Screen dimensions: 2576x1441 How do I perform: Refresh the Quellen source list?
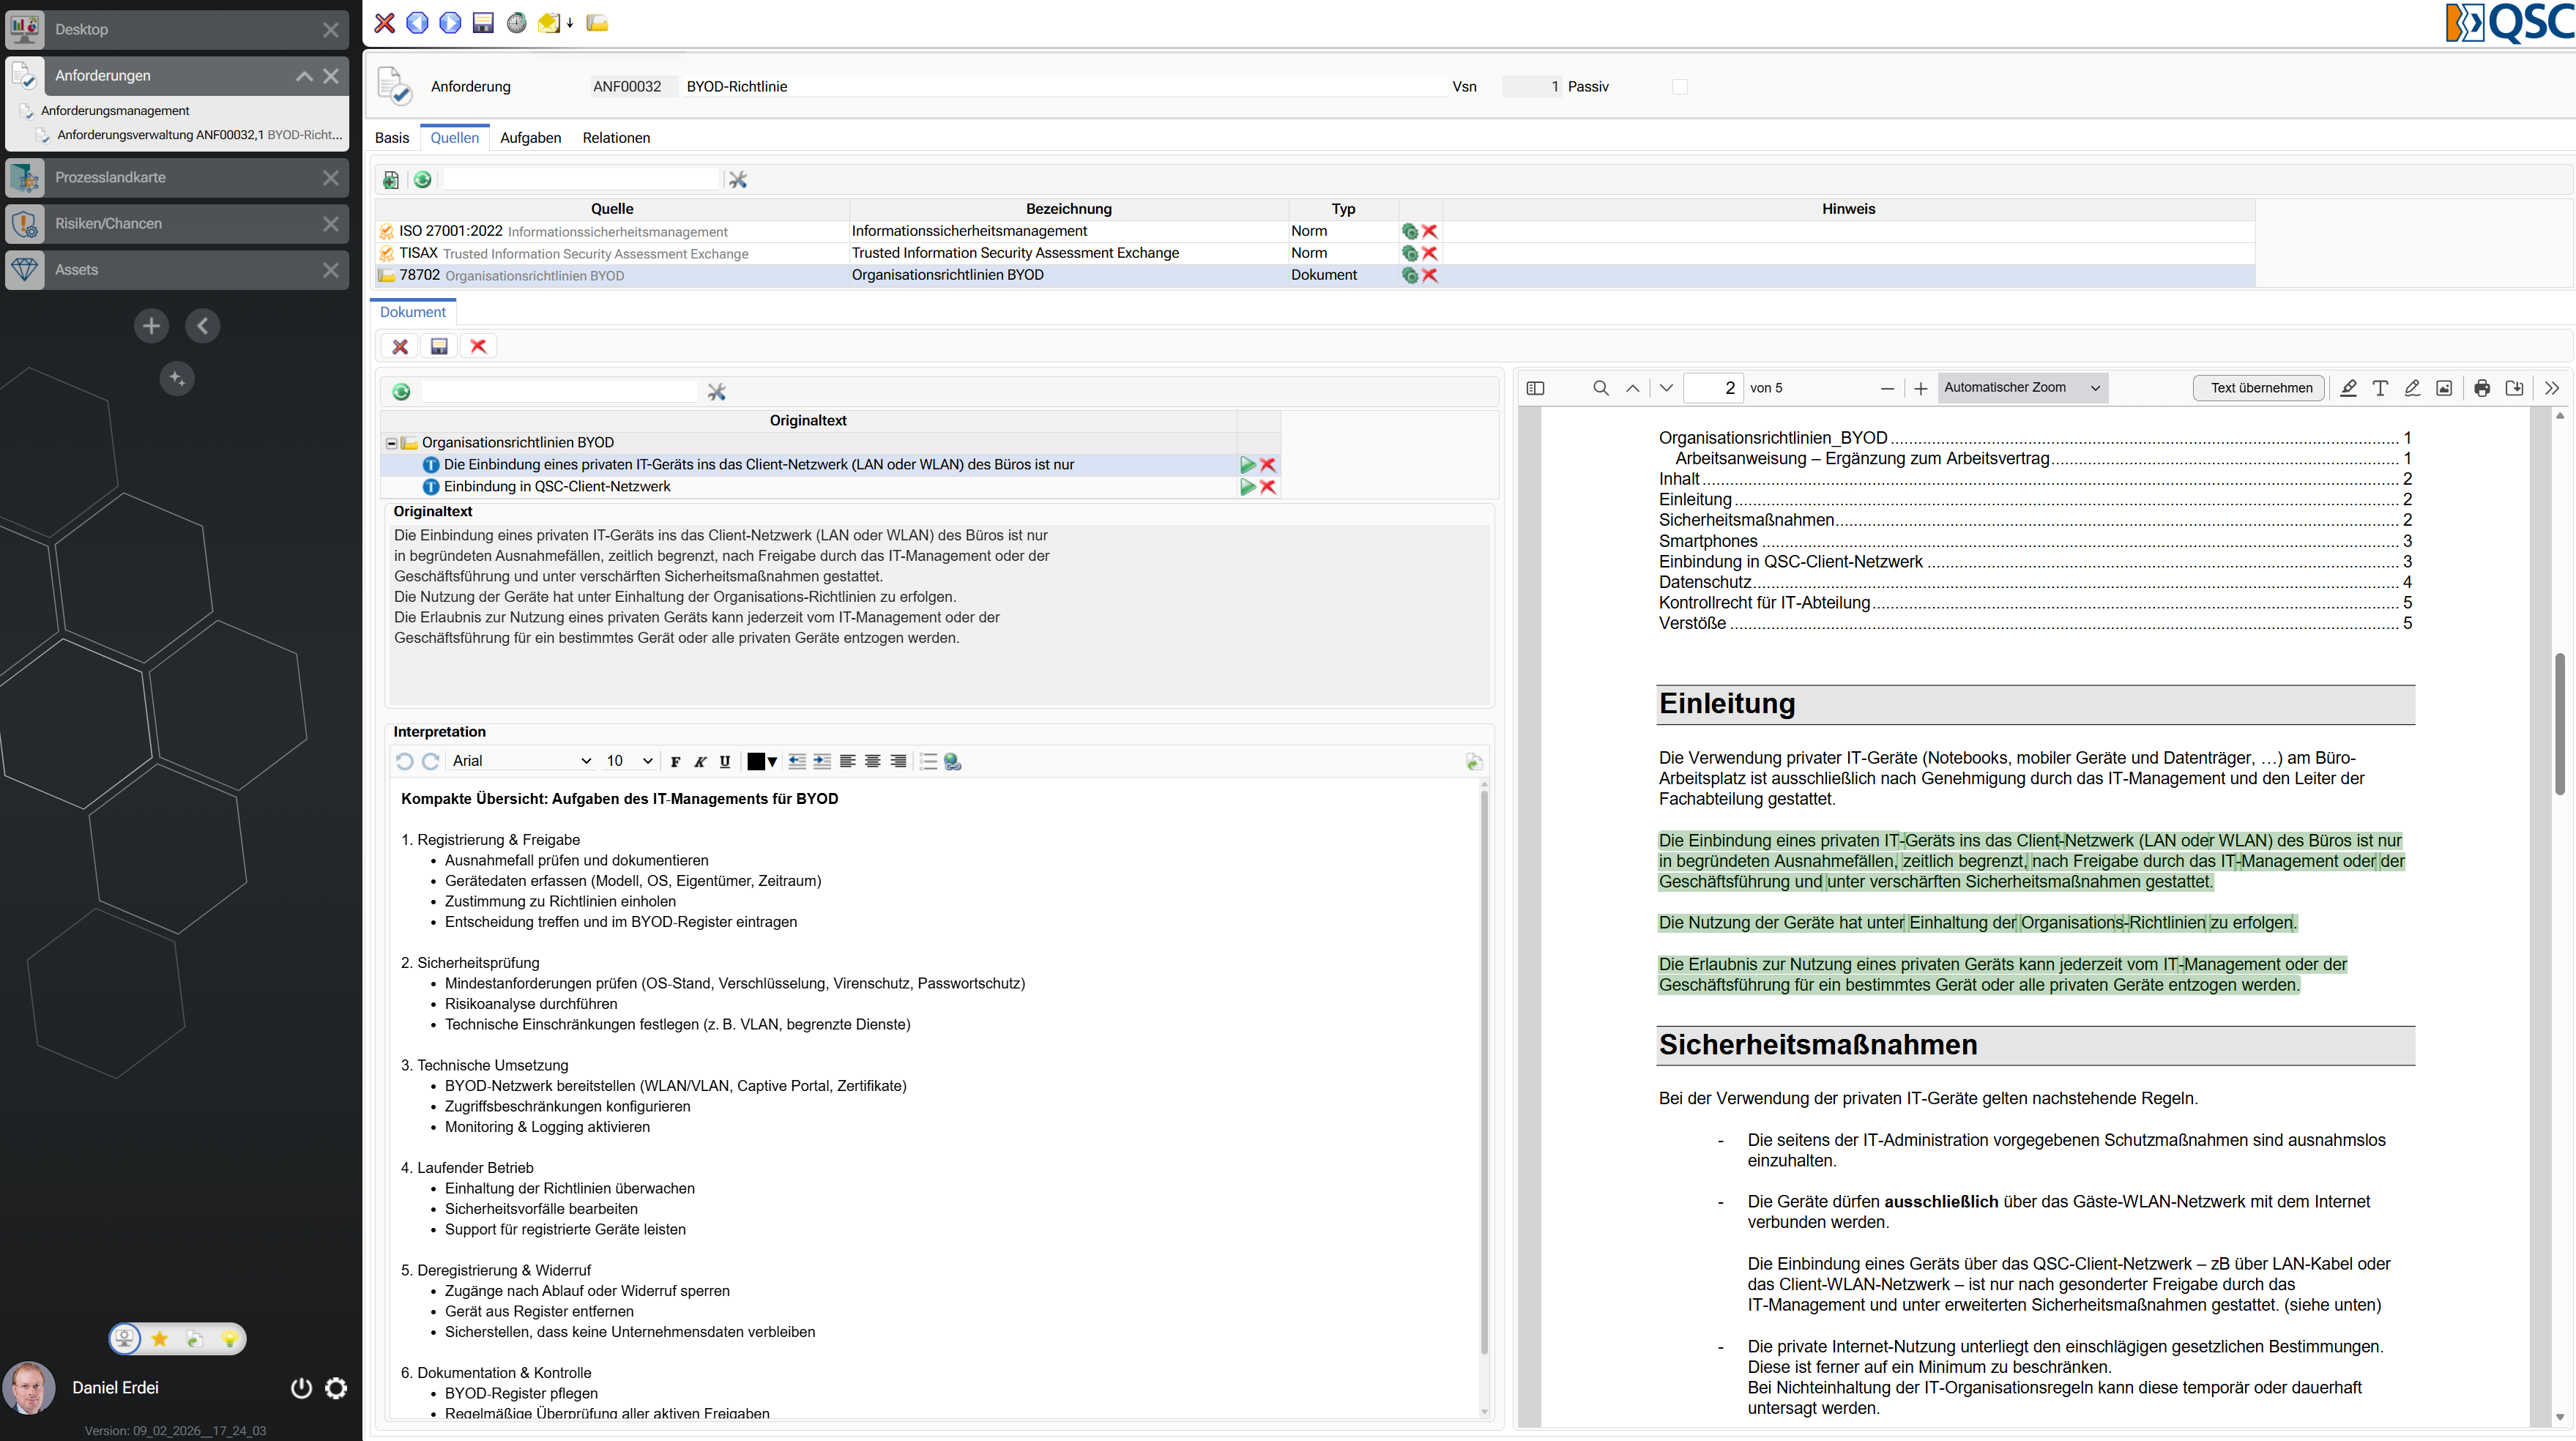(423, 179)
